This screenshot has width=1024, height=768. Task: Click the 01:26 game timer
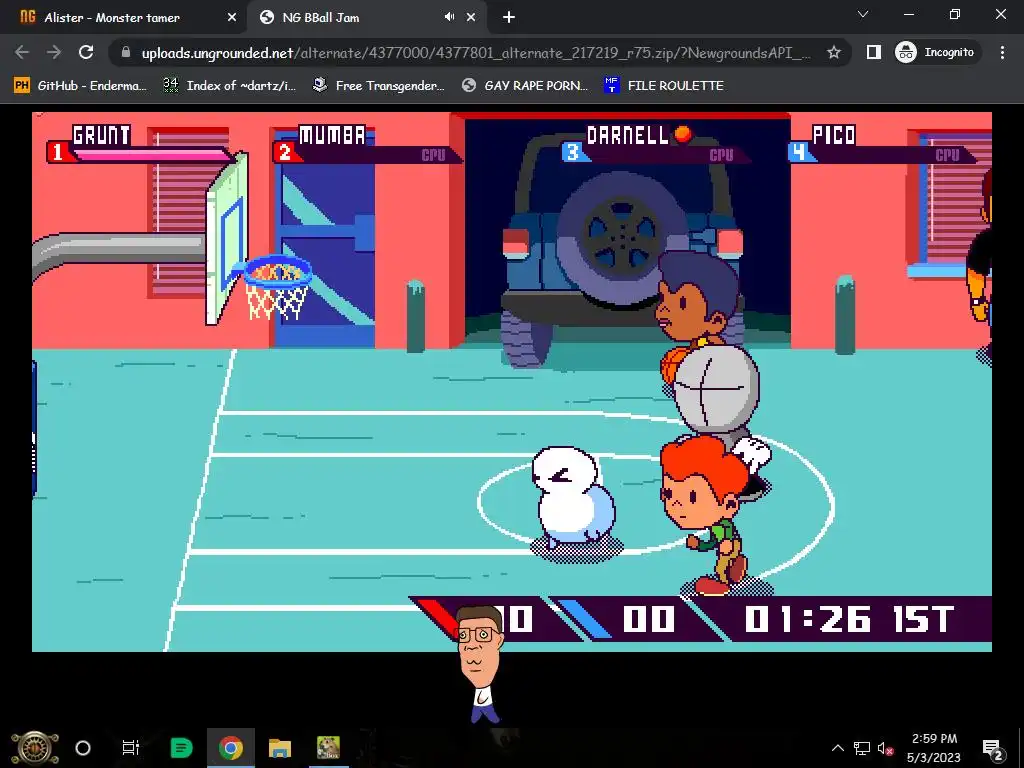(x=808, y=618)
